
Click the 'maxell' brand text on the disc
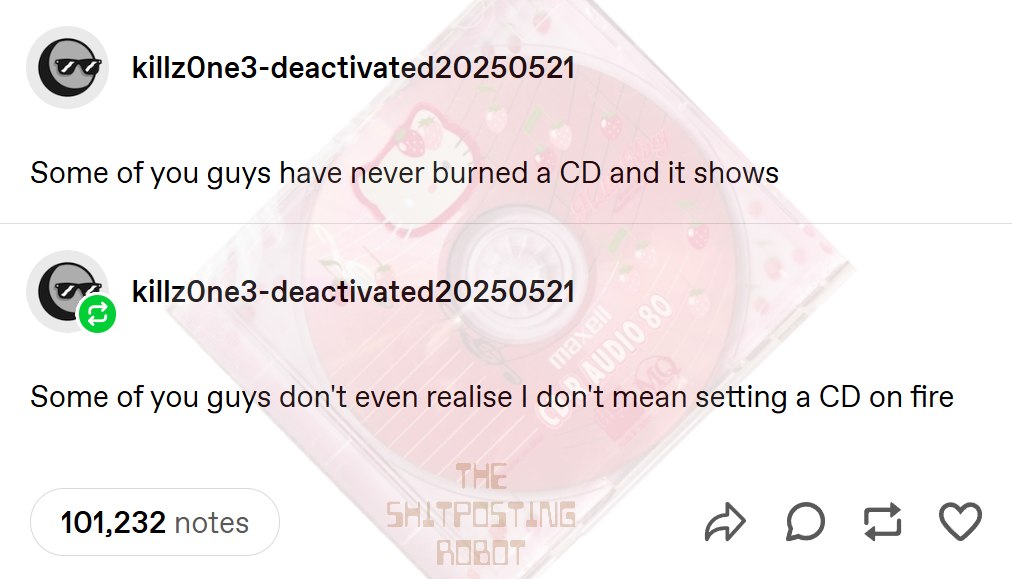click(580, 337)
